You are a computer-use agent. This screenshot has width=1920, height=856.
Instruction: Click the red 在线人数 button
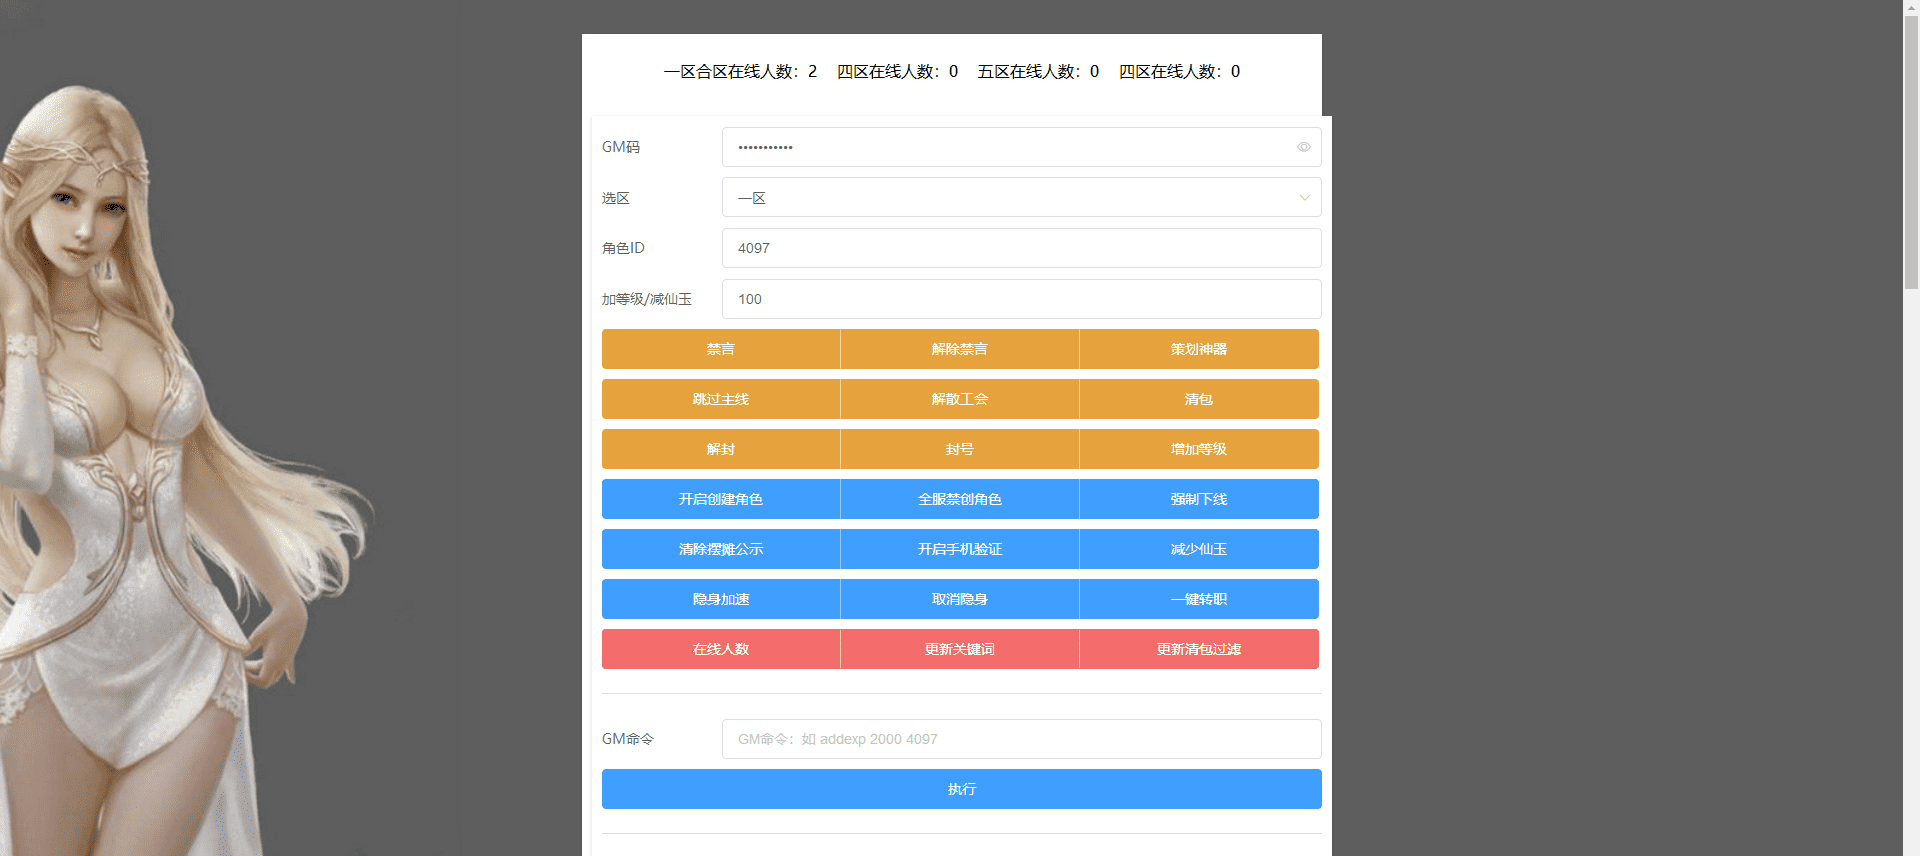(x=721, y=649)
